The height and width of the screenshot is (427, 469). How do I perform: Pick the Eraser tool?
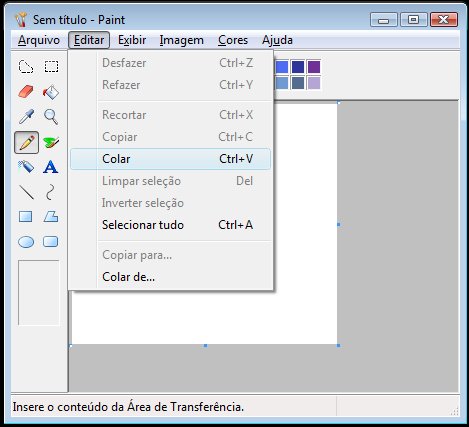coord(26,92)
